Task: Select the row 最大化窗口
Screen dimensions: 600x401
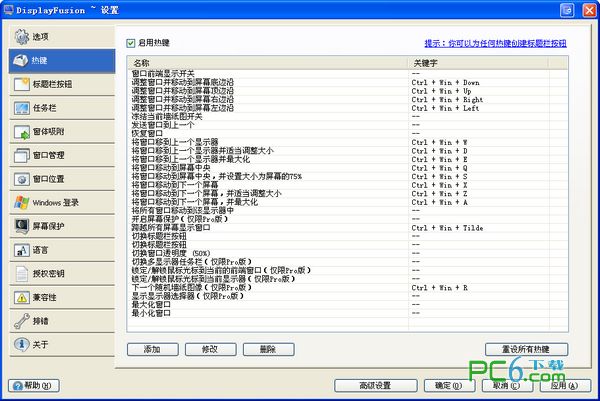Action: pos(347,305)
